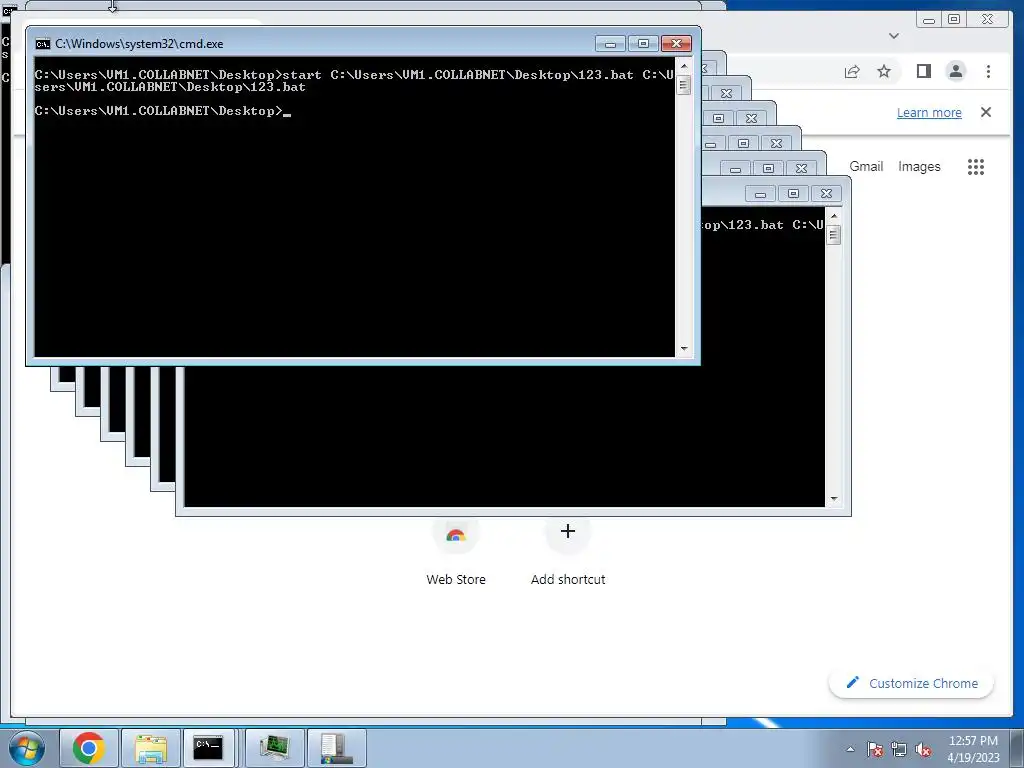
Task: Click the start 123.bat command text
Action: 353,80
